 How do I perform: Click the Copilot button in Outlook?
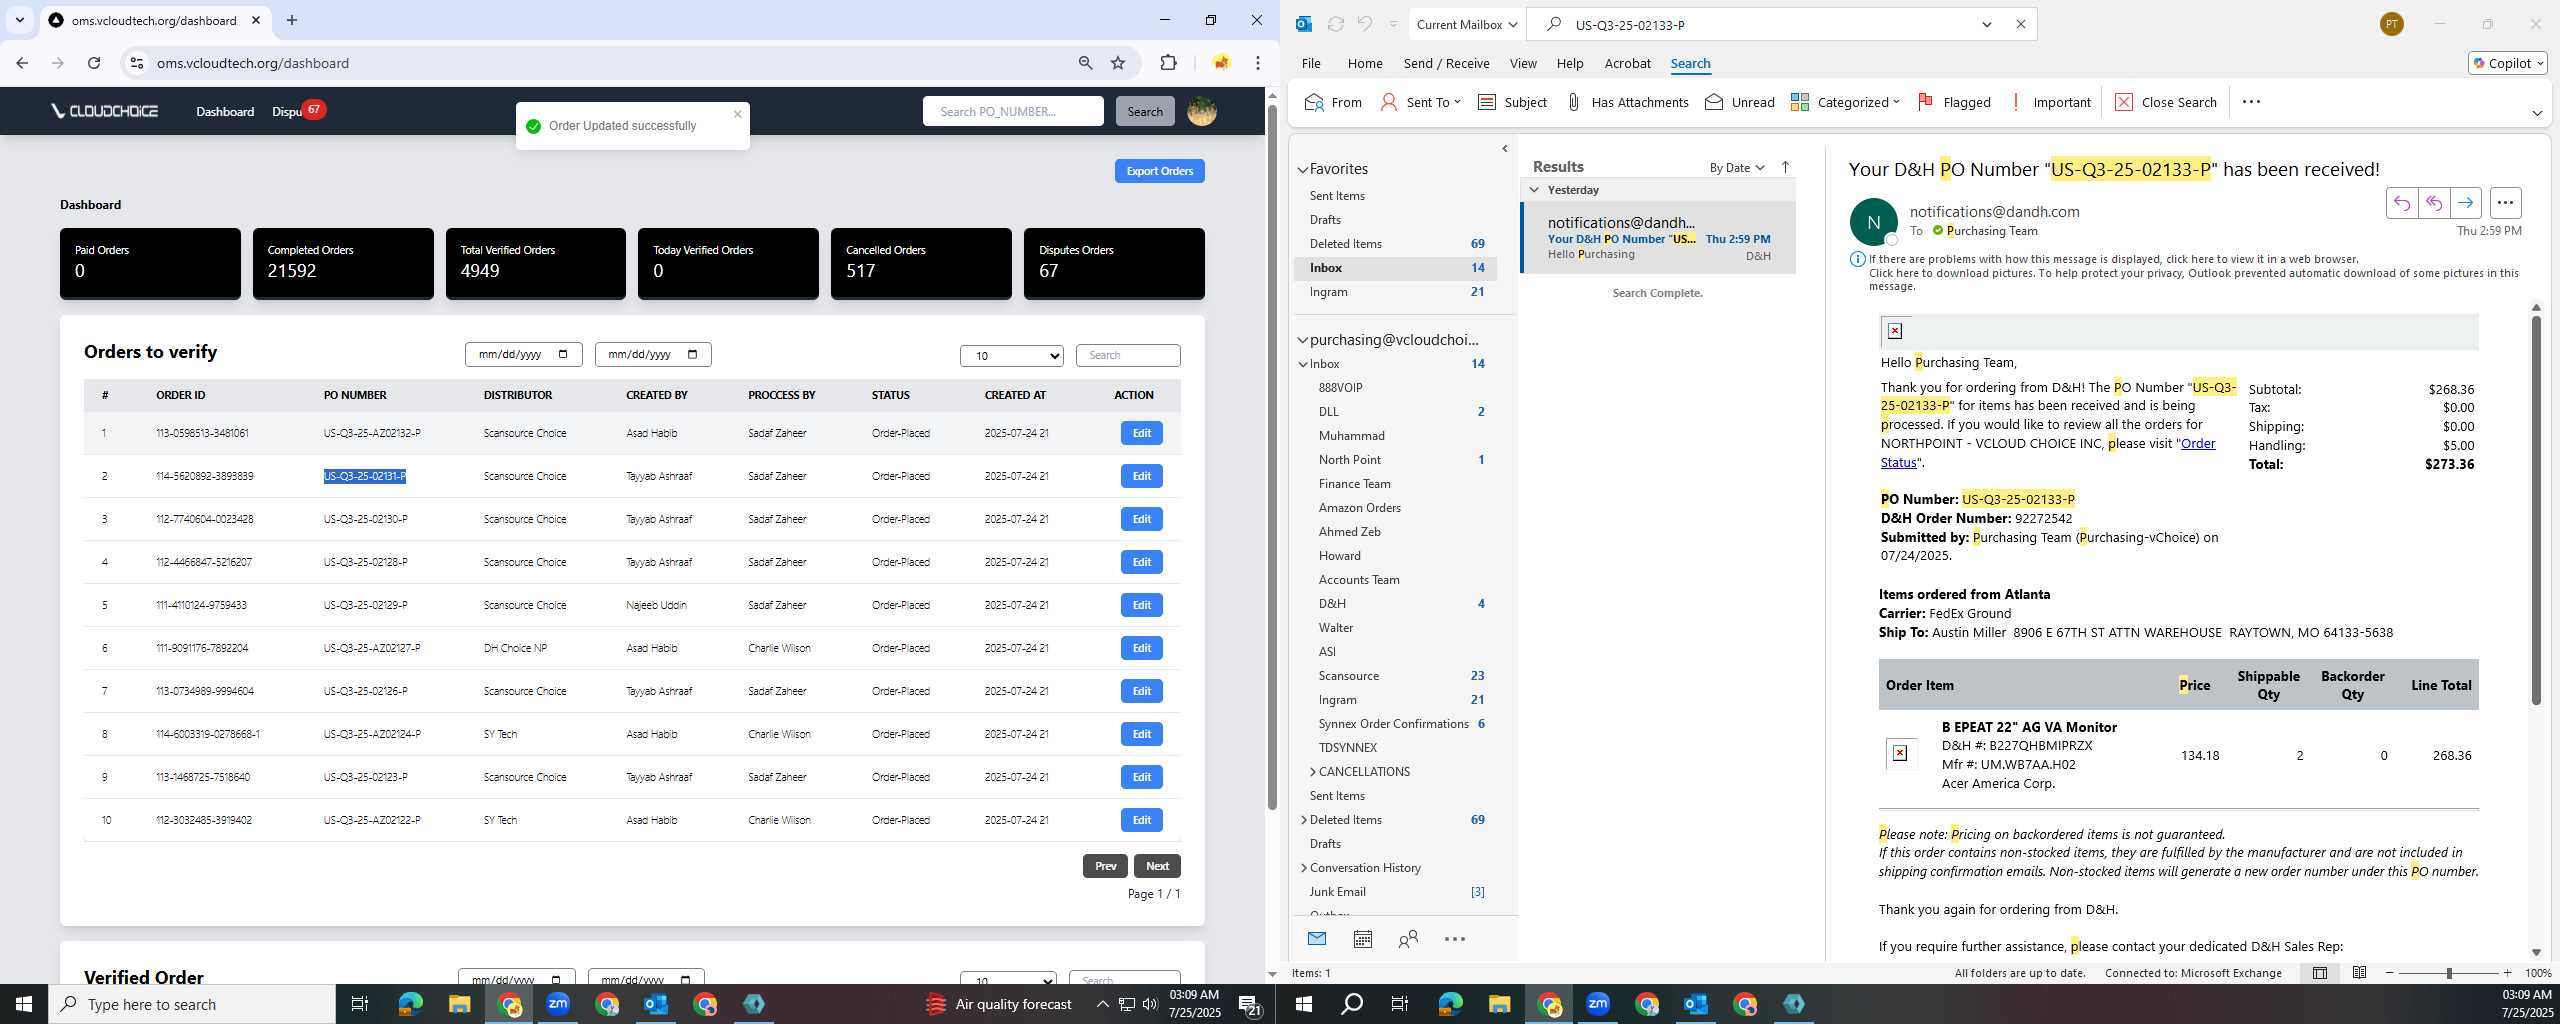(x=2507, y=63)
